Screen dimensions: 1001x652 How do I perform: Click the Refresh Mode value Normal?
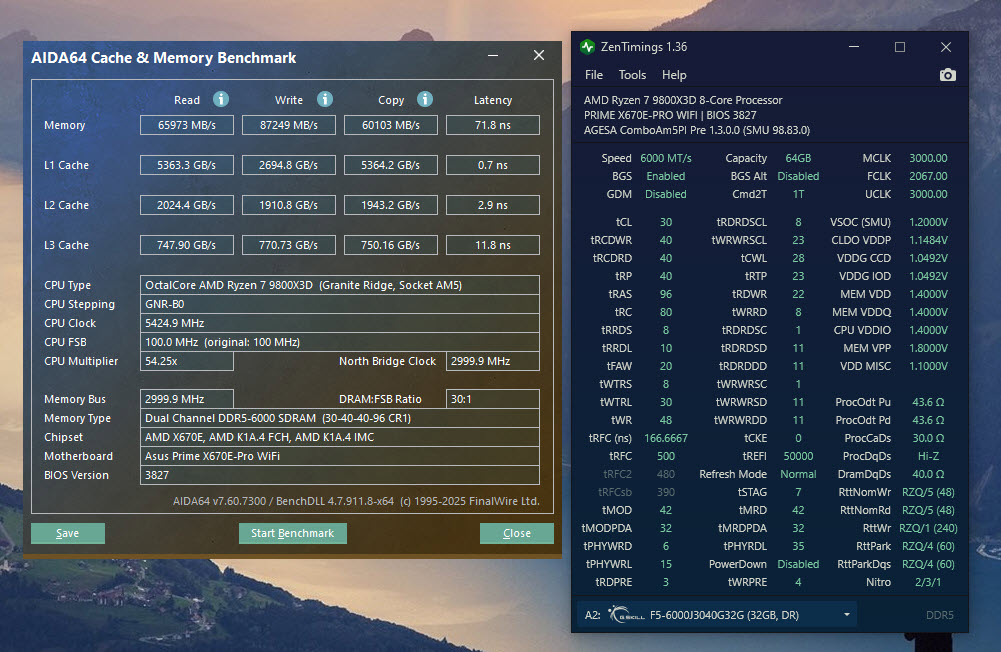click(x=798, y=474)
